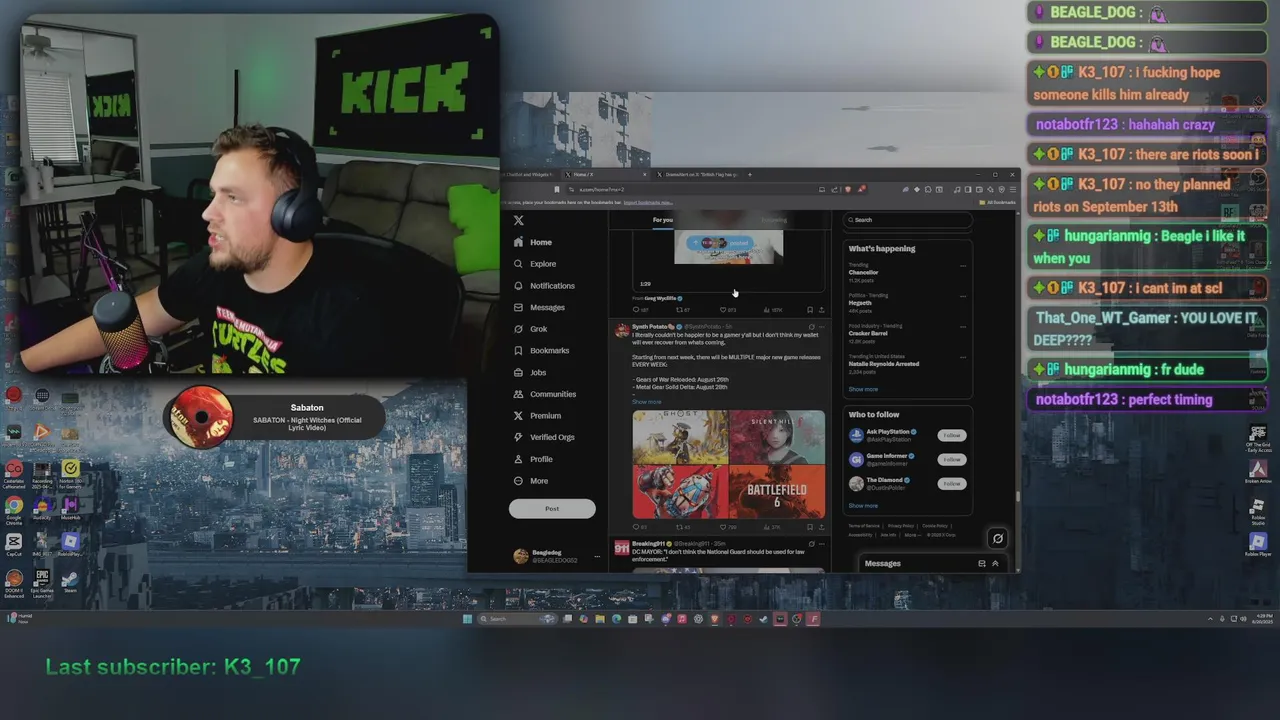
Task: Open Ghost game image in post
Action: pyautogui.click(x=680, y=437)
